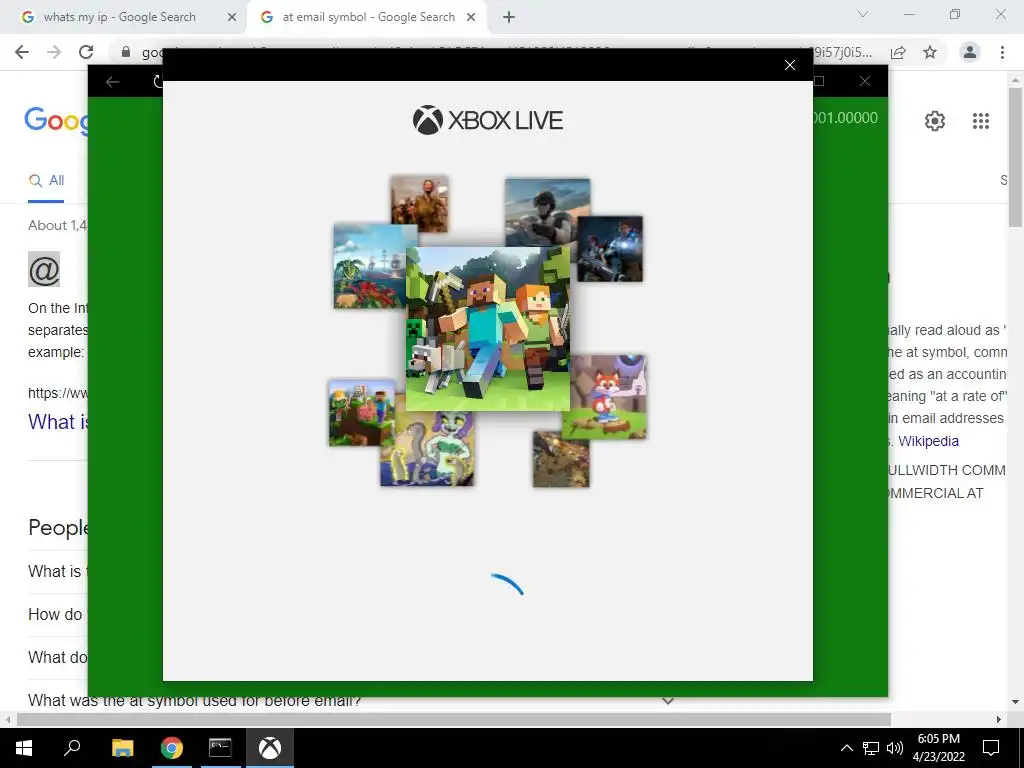Open the Windows notification center
Image resolution: width=1024 pixels, height=768 pixels.
991,748
